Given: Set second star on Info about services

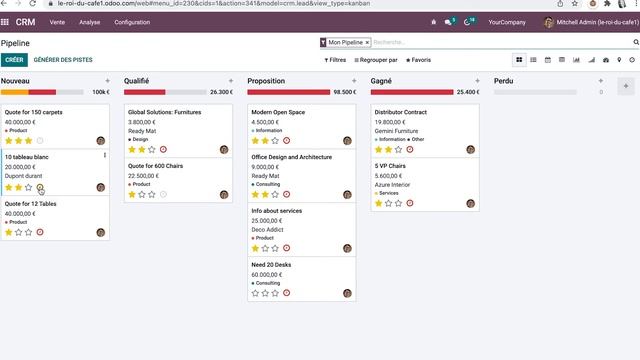Looking at the screenshot, I should click(265, 248).
